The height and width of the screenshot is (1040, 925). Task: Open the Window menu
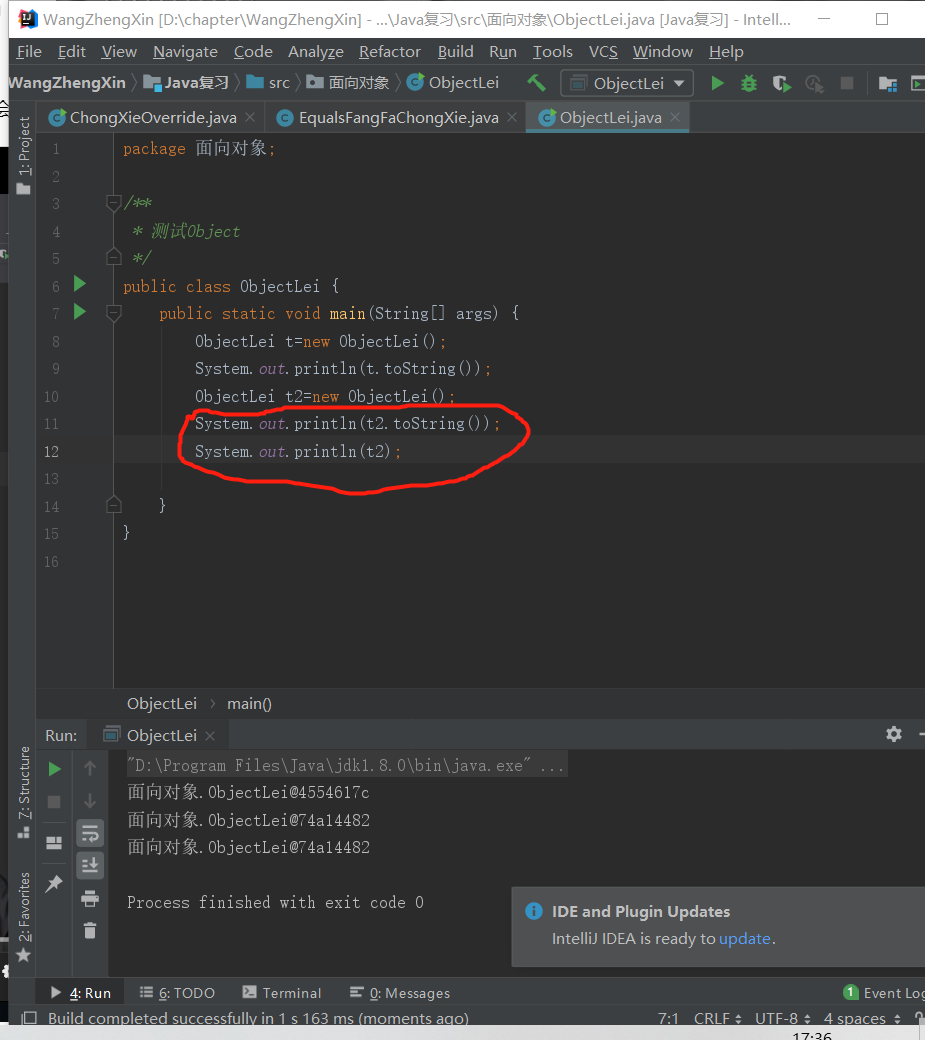pyautogui.click(x=662, y=52)
